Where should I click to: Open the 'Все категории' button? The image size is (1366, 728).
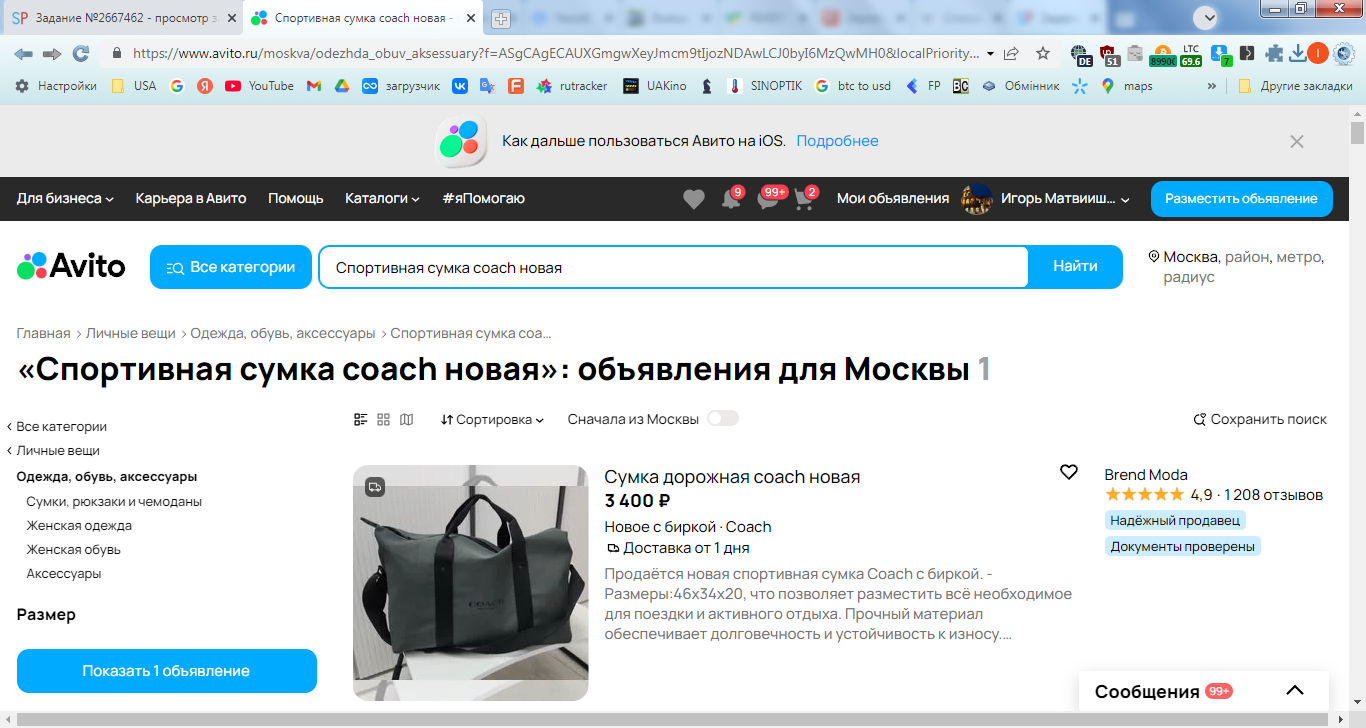(x=231, y=267)
